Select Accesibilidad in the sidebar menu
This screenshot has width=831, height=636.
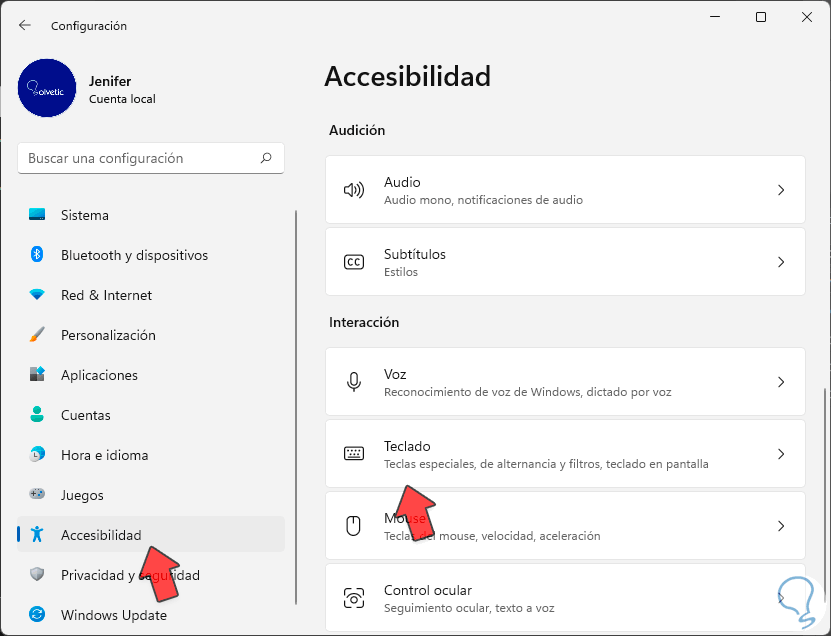click(101, 535)
